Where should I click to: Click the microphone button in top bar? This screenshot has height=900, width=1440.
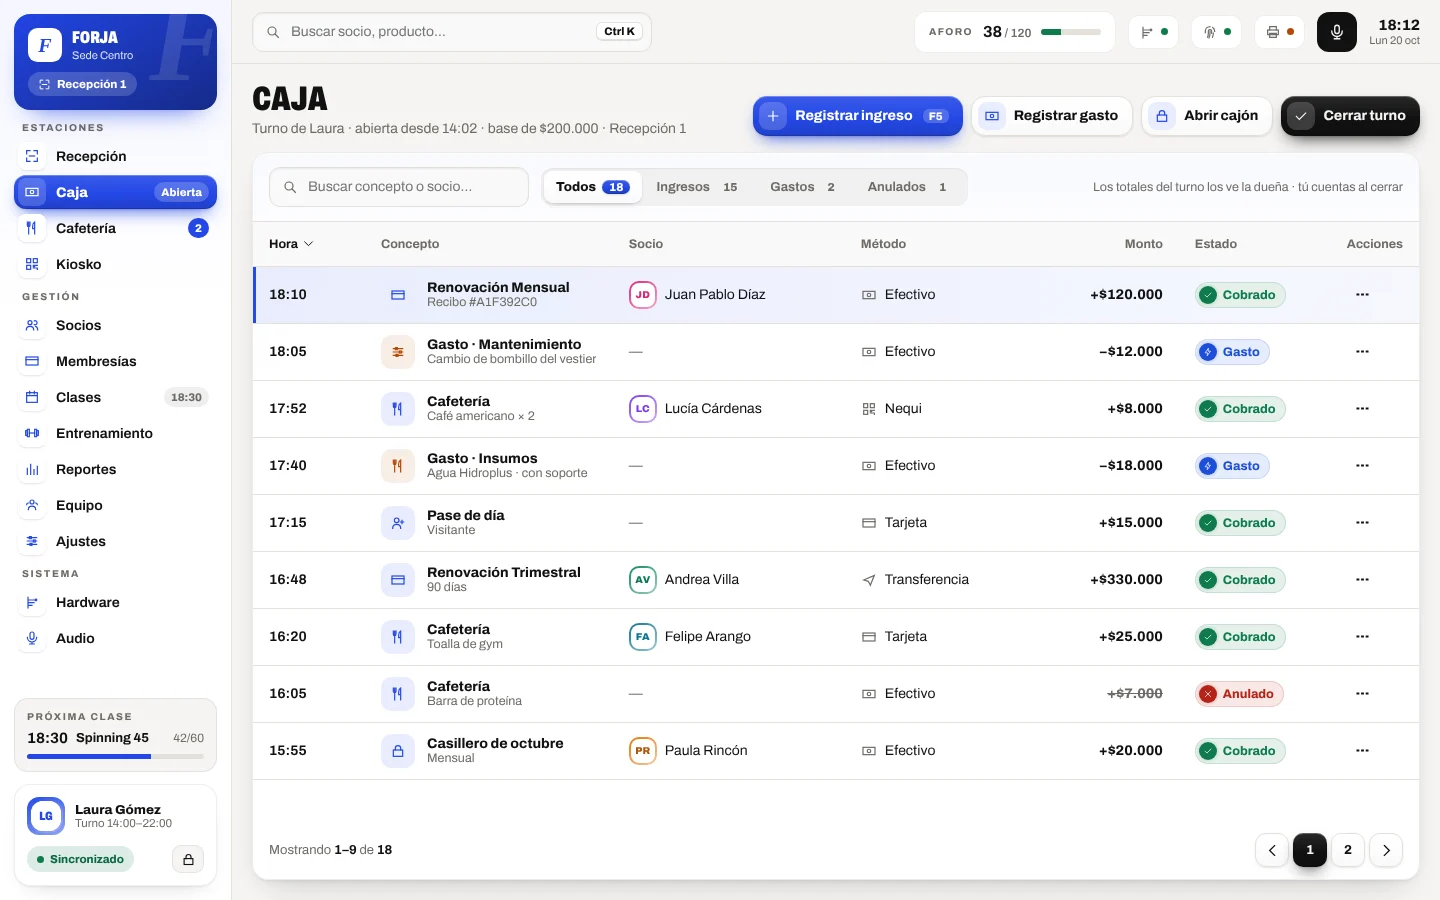pos(1336,32)
